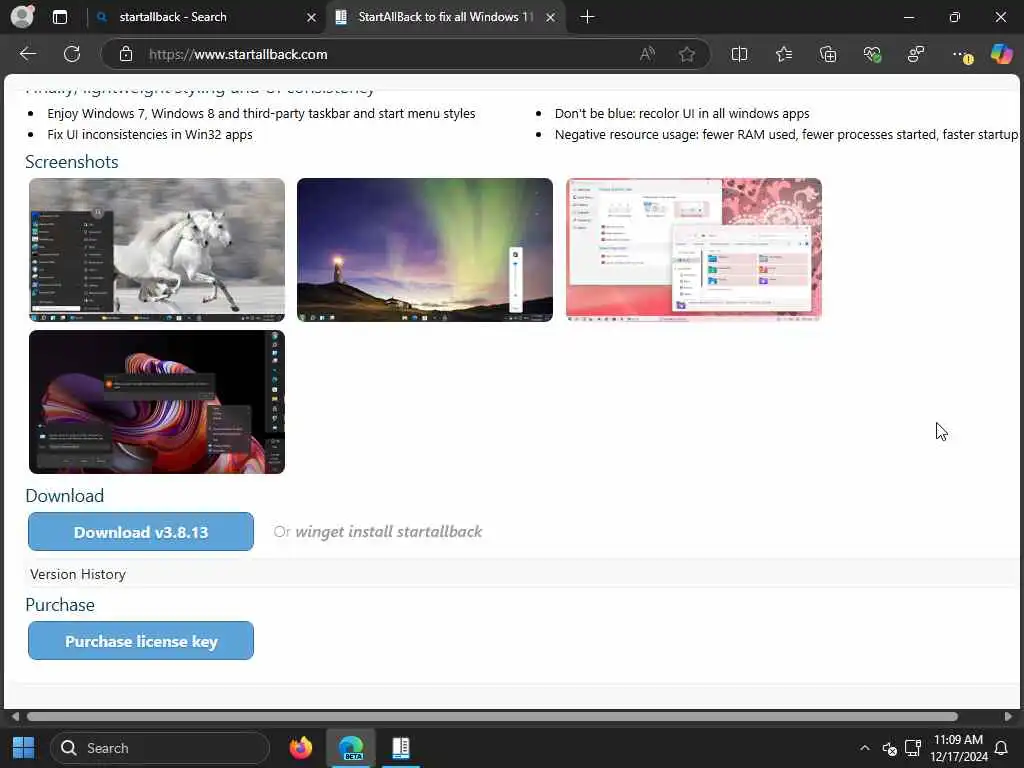Click 'Don't be blue' bullet text
This screenshot has width=1024, height=768.
pos(682,114)
